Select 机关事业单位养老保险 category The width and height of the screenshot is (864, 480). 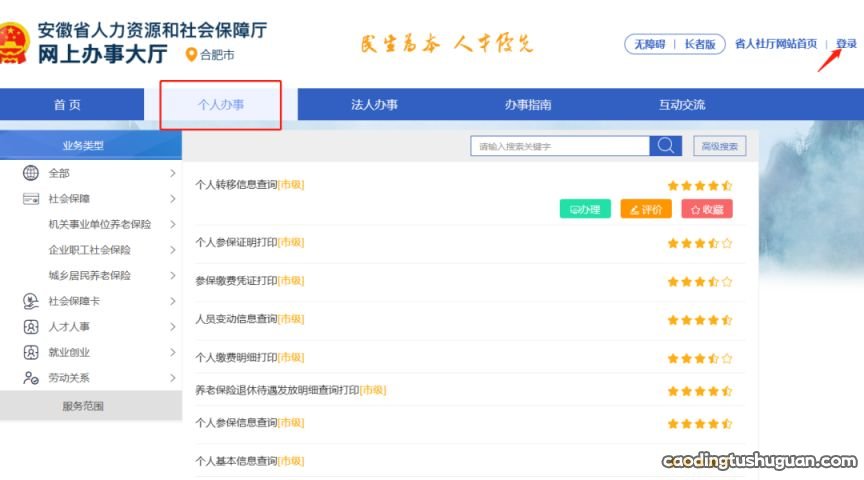click(x=100, y=224)
